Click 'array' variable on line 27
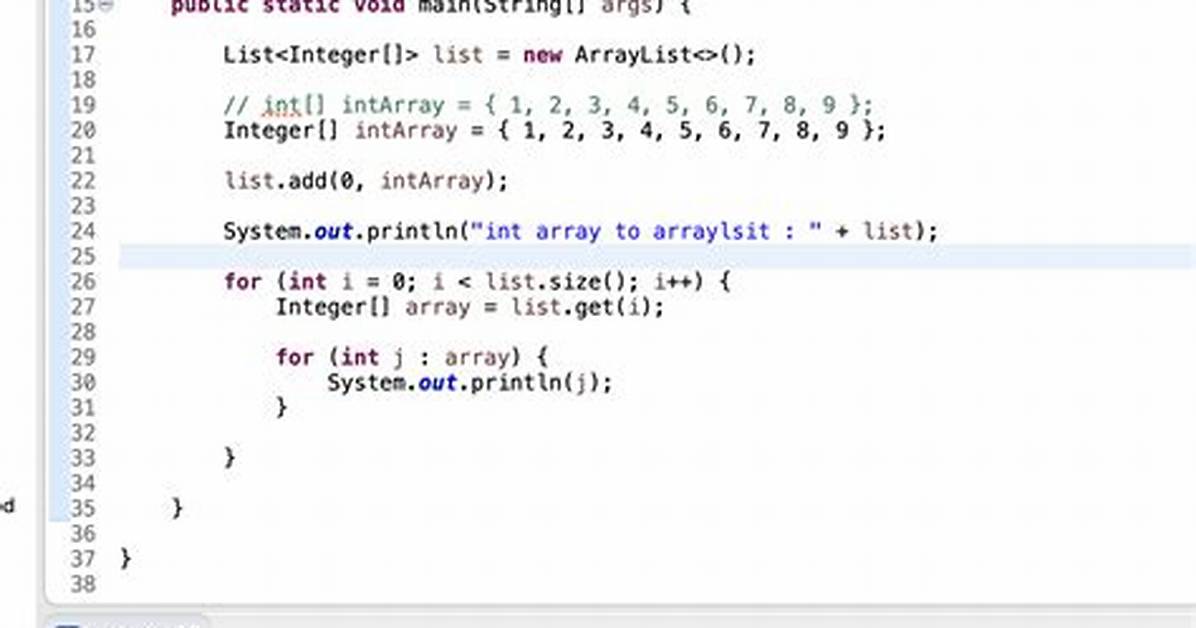1196x628 pixels. (438, 307)
